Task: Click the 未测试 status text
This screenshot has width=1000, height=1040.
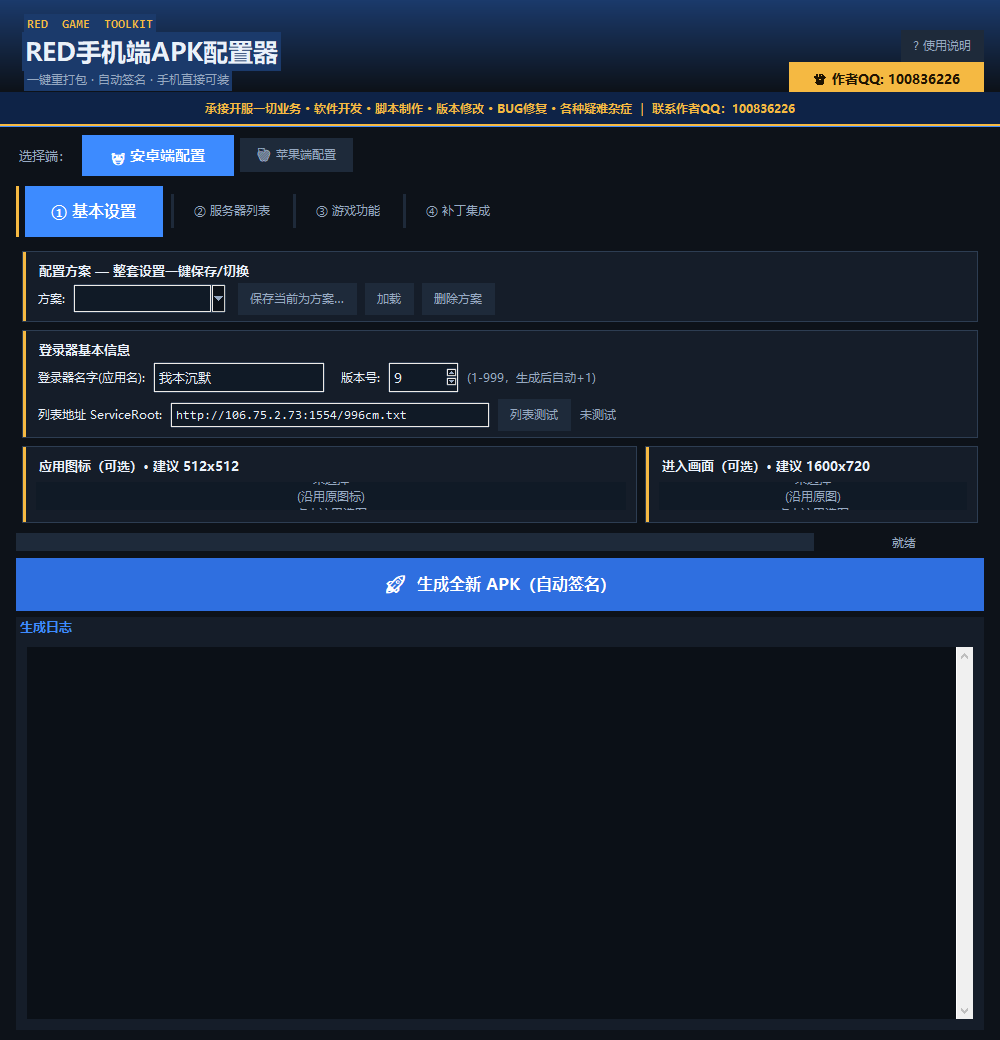Action: point(597,415)
